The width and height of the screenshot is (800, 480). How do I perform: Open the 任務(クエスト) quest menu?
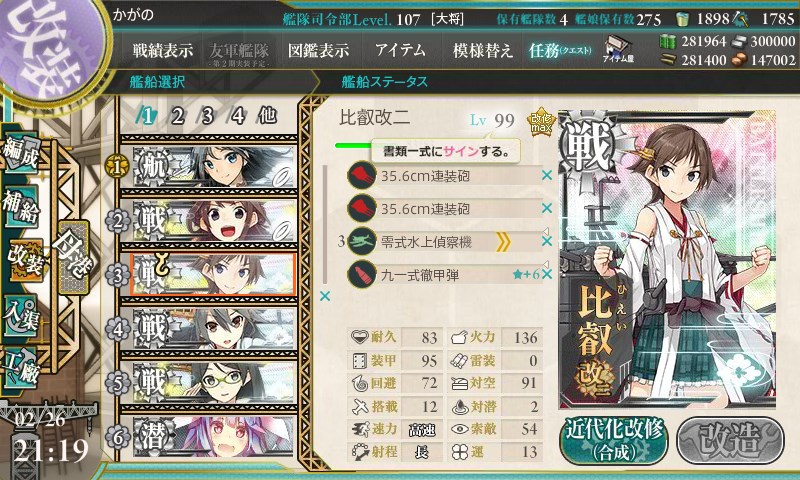[560, 50]
